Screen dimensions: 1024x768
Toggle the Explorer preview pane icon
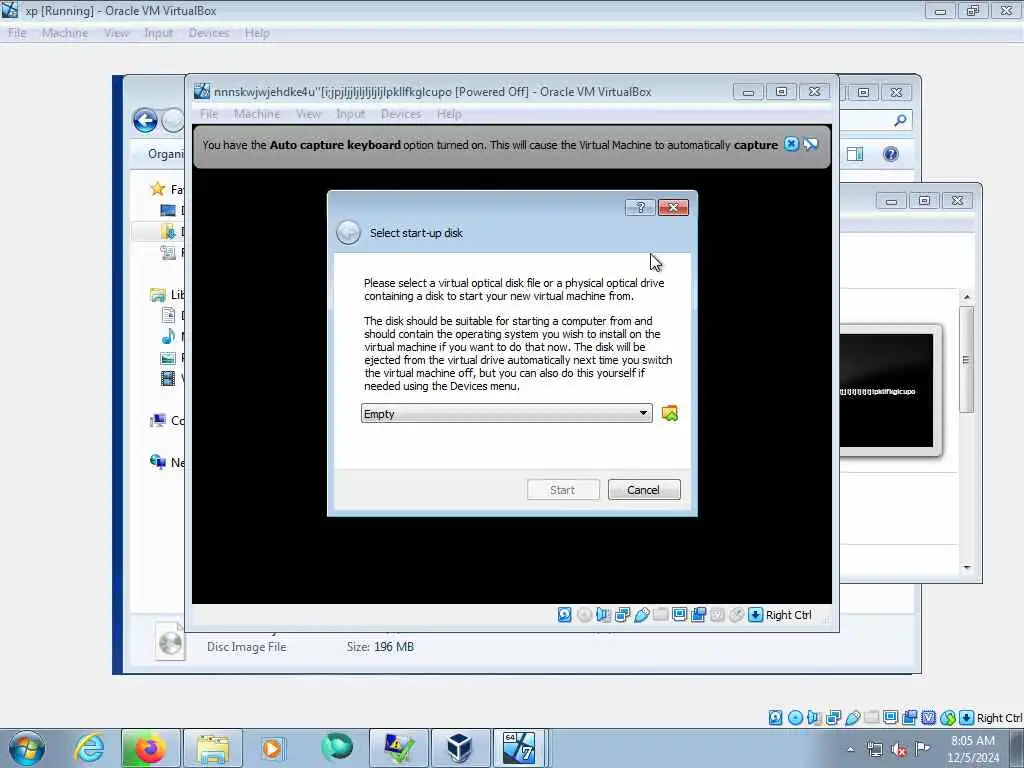[855, 154]
